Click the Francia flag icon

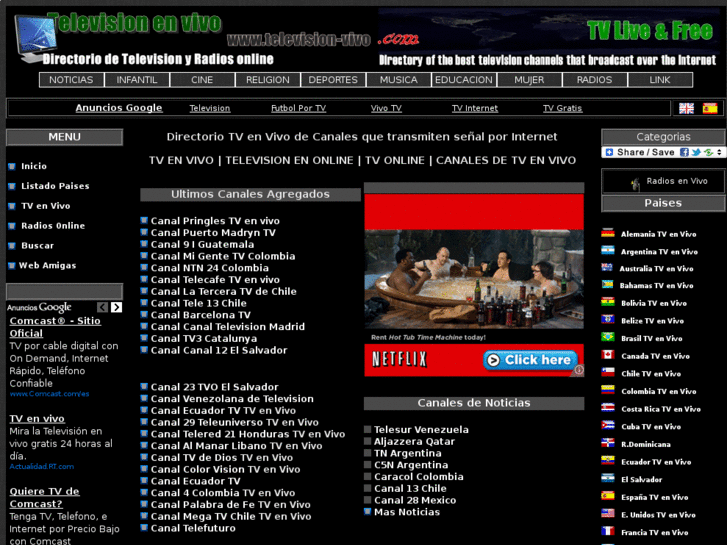pyautogui.click(x=608, y=532)
